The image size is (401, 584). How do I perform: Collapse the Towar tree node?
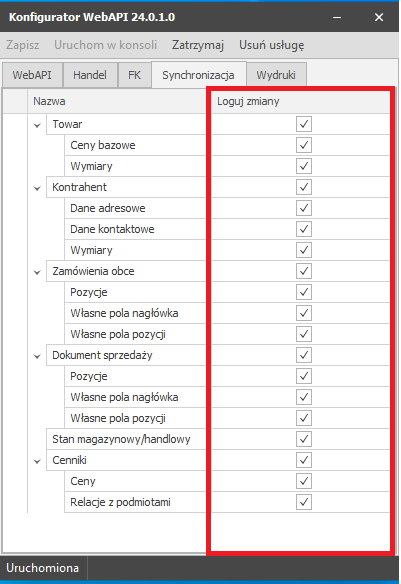[37, 125]
